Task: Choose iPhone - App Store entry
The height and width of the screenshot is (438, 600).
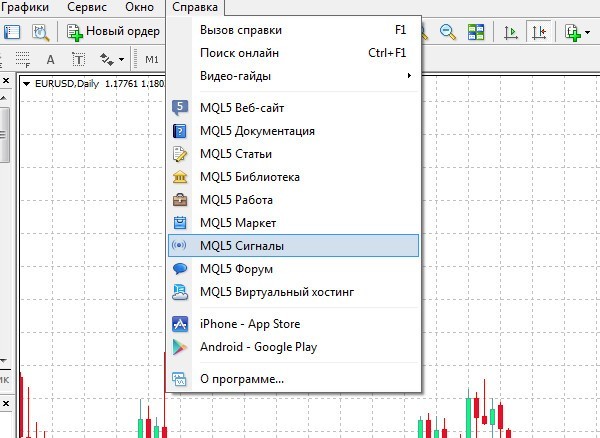Action: point(293,324)
